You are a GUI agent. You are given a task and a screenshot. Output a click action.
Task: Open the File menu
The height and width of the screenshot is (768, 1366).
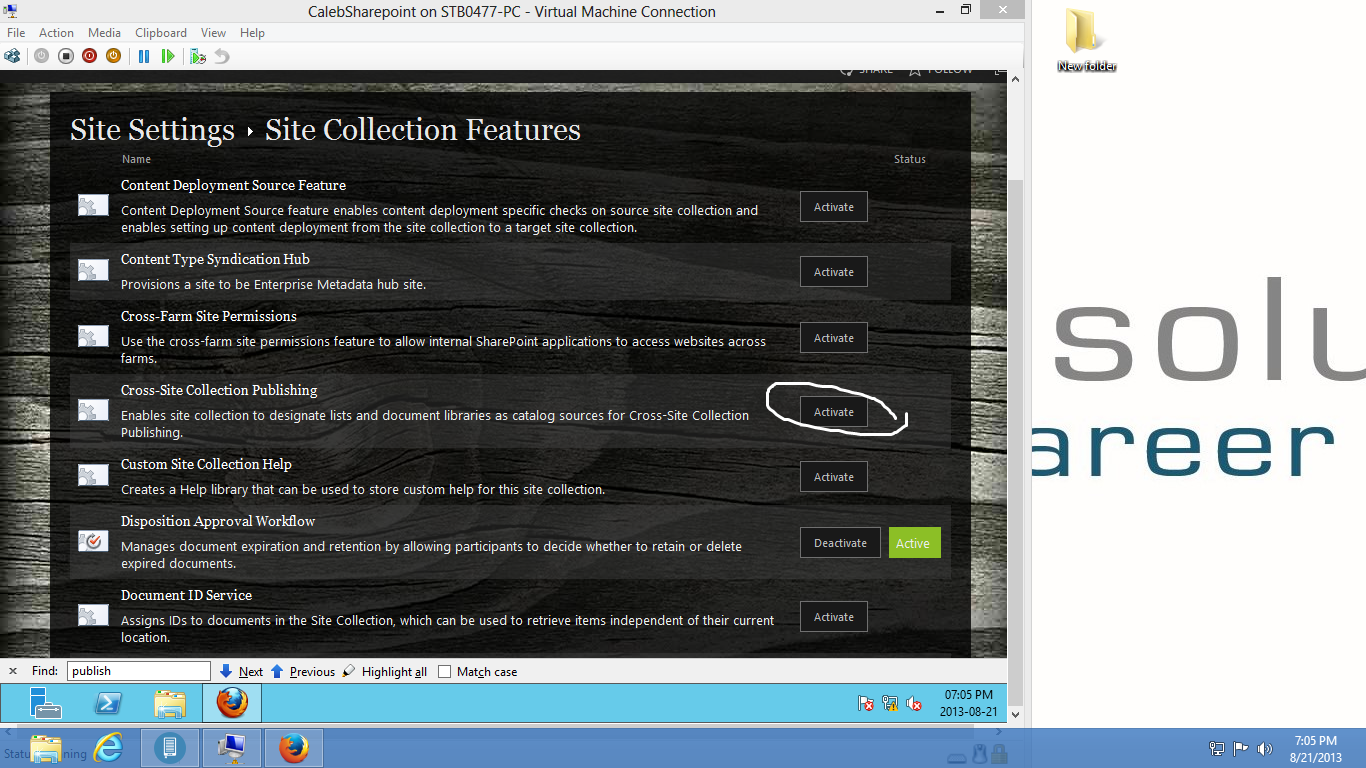click(x=16, y=33)
